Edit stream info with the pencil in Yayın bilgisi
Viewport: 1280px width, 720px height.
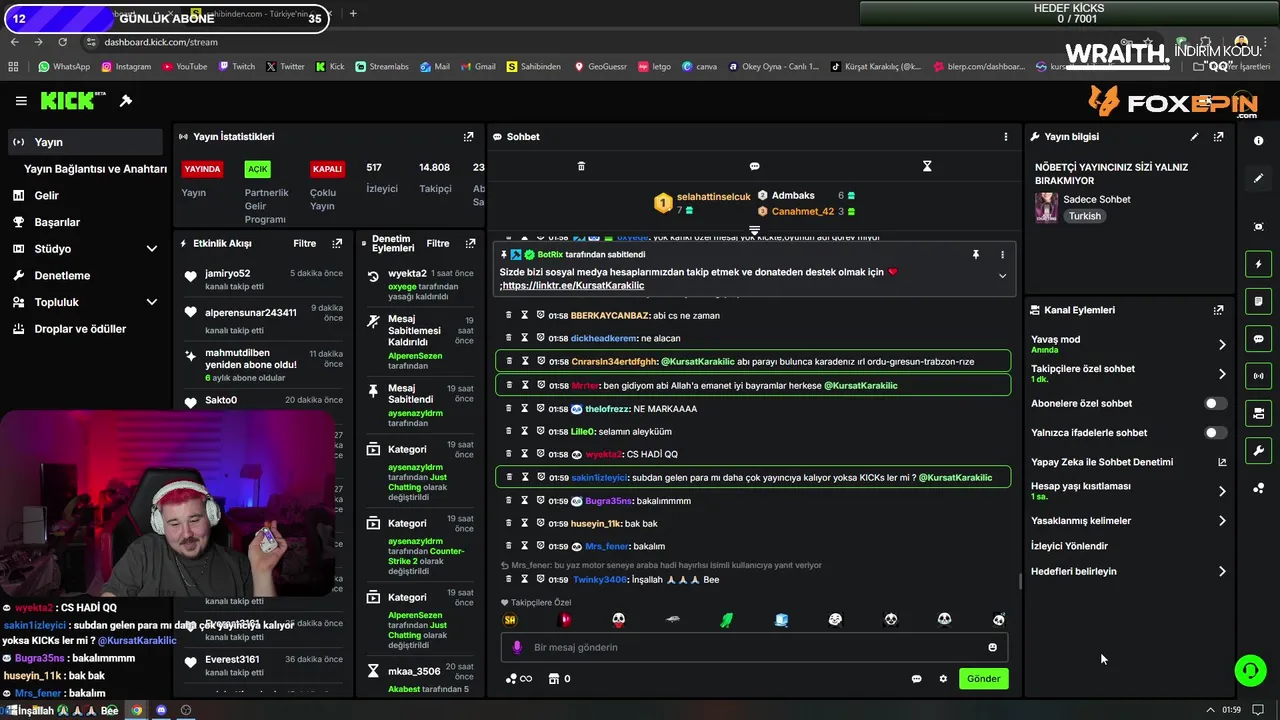[x=1194, y=137]
